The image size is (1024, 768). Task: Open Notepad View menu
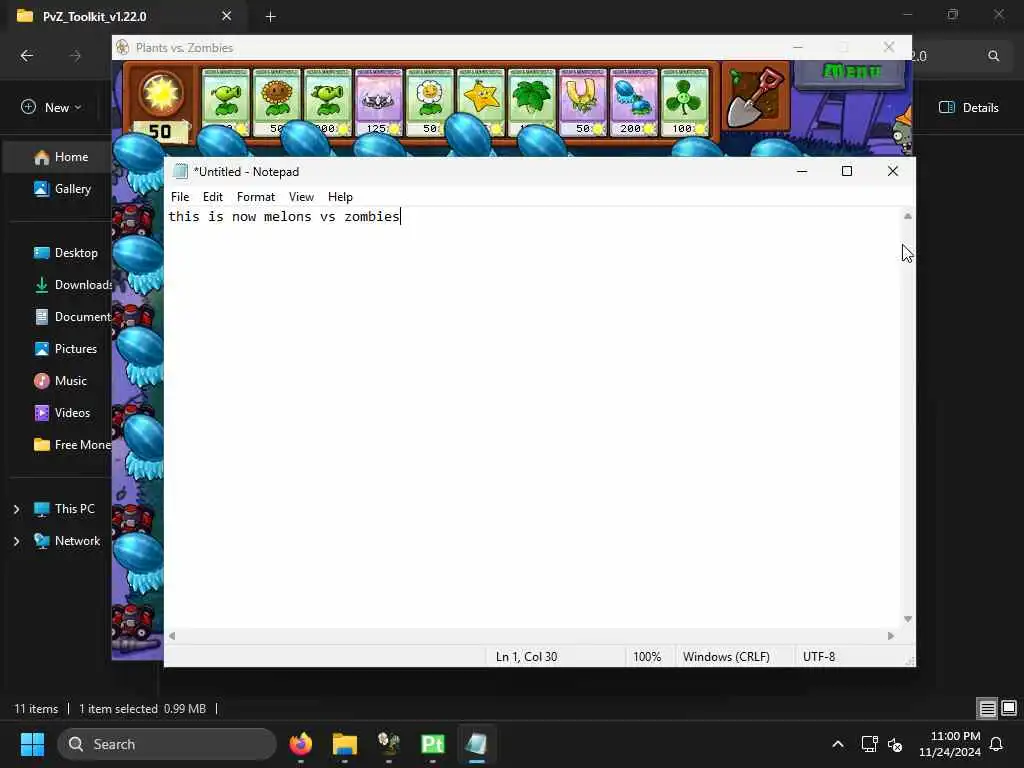(x=301, y=197)
